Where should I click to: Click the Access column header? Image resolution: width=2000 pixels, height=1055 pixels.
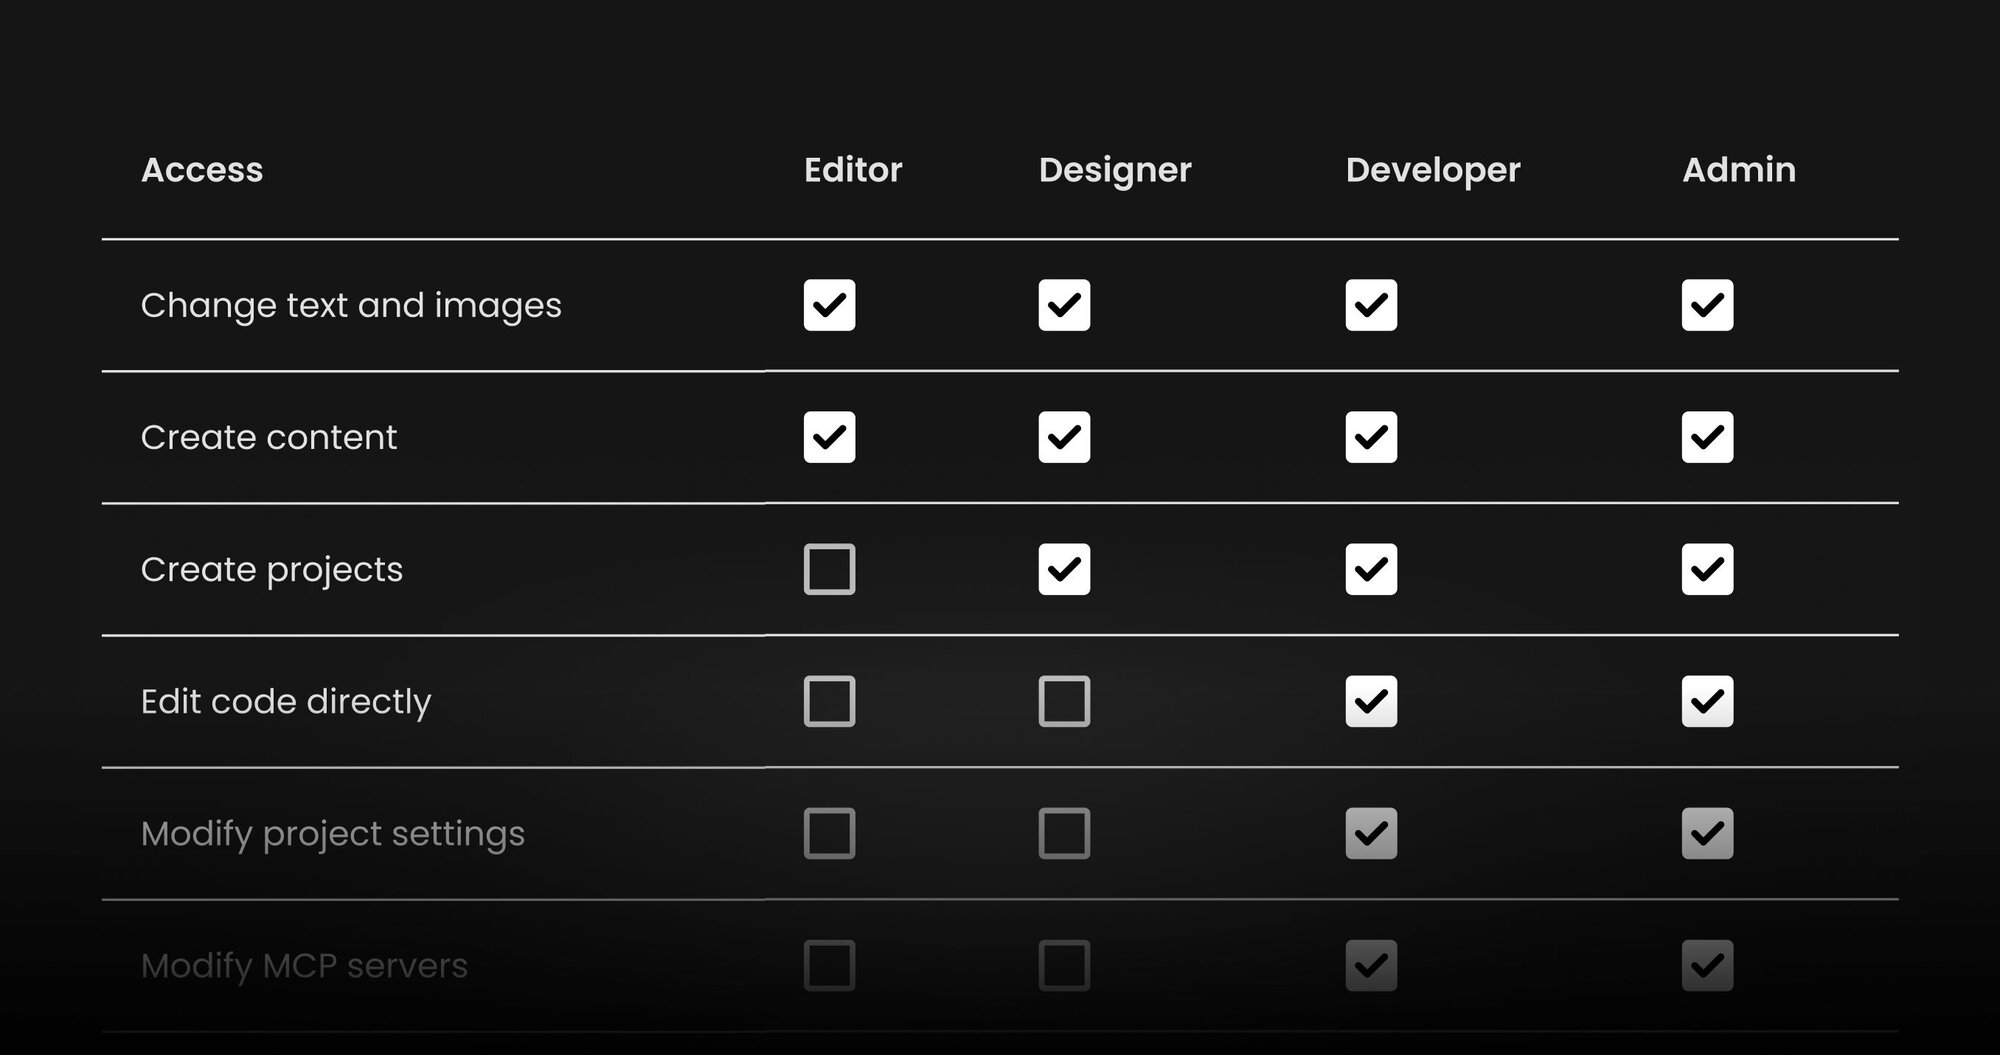click(x=202, y=170)
